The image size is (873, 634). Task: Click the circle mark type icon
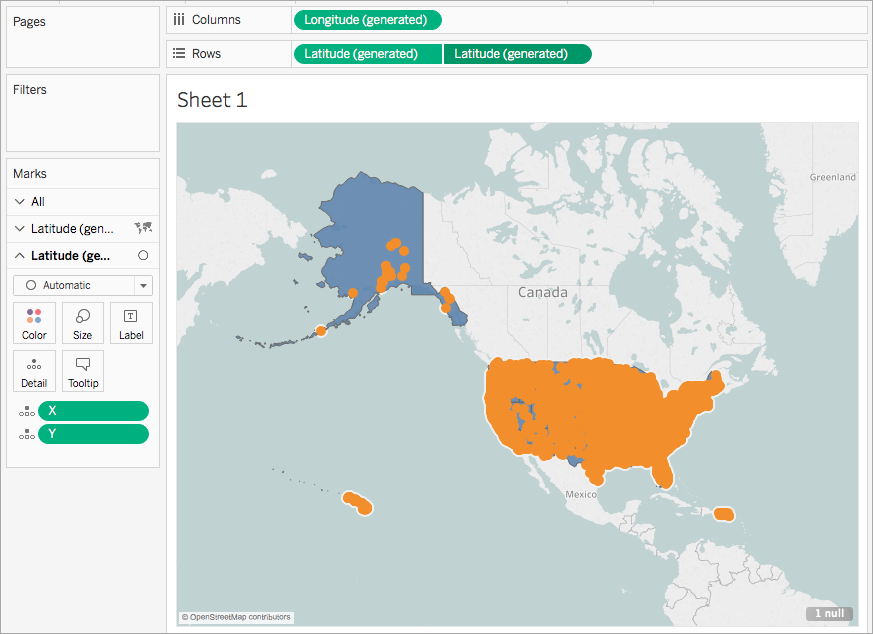(x=143, y=255)
